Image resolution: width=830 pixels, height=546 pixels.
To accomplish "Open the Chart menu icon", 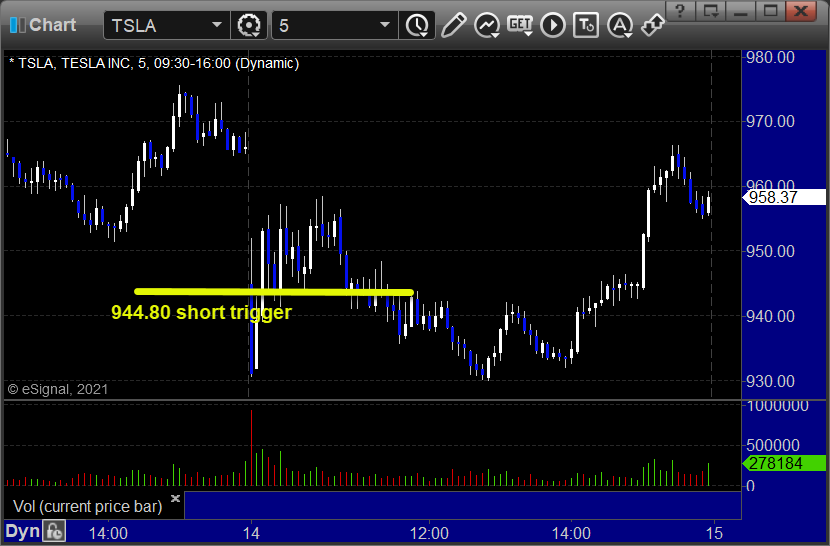I will click(x=17, y=25).
